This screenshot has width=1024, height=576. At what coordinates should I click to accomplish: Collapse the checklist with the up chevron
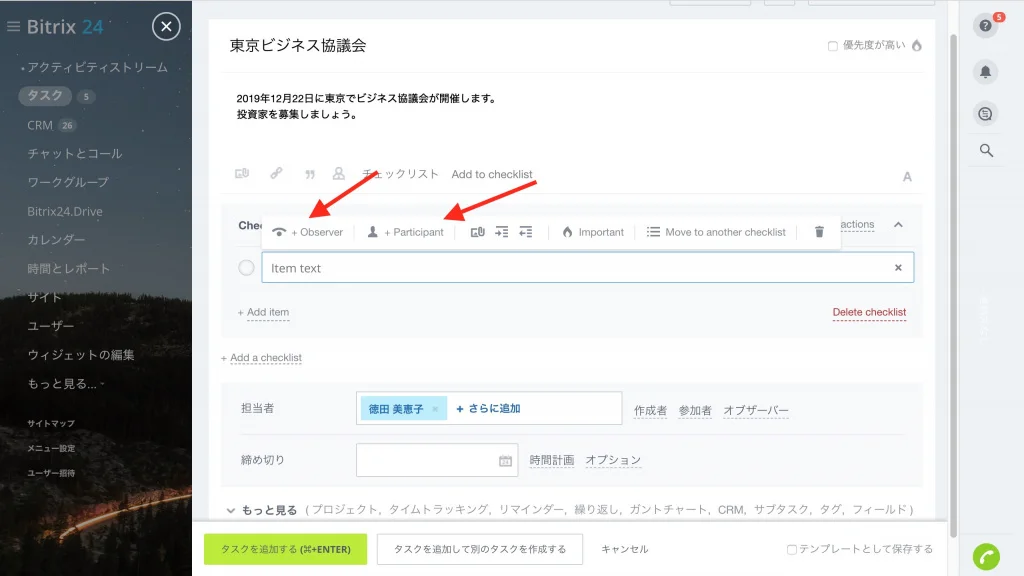pos(899,225)
